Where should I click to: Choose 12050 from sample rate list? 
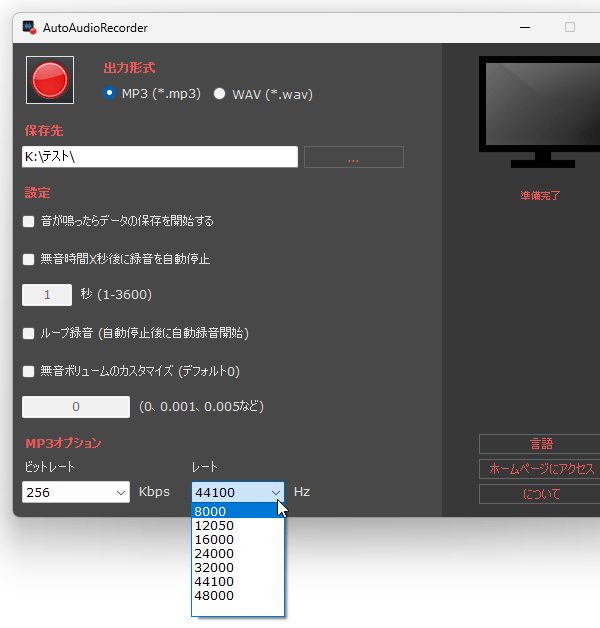pyautogui.click(x=238, y=525)
